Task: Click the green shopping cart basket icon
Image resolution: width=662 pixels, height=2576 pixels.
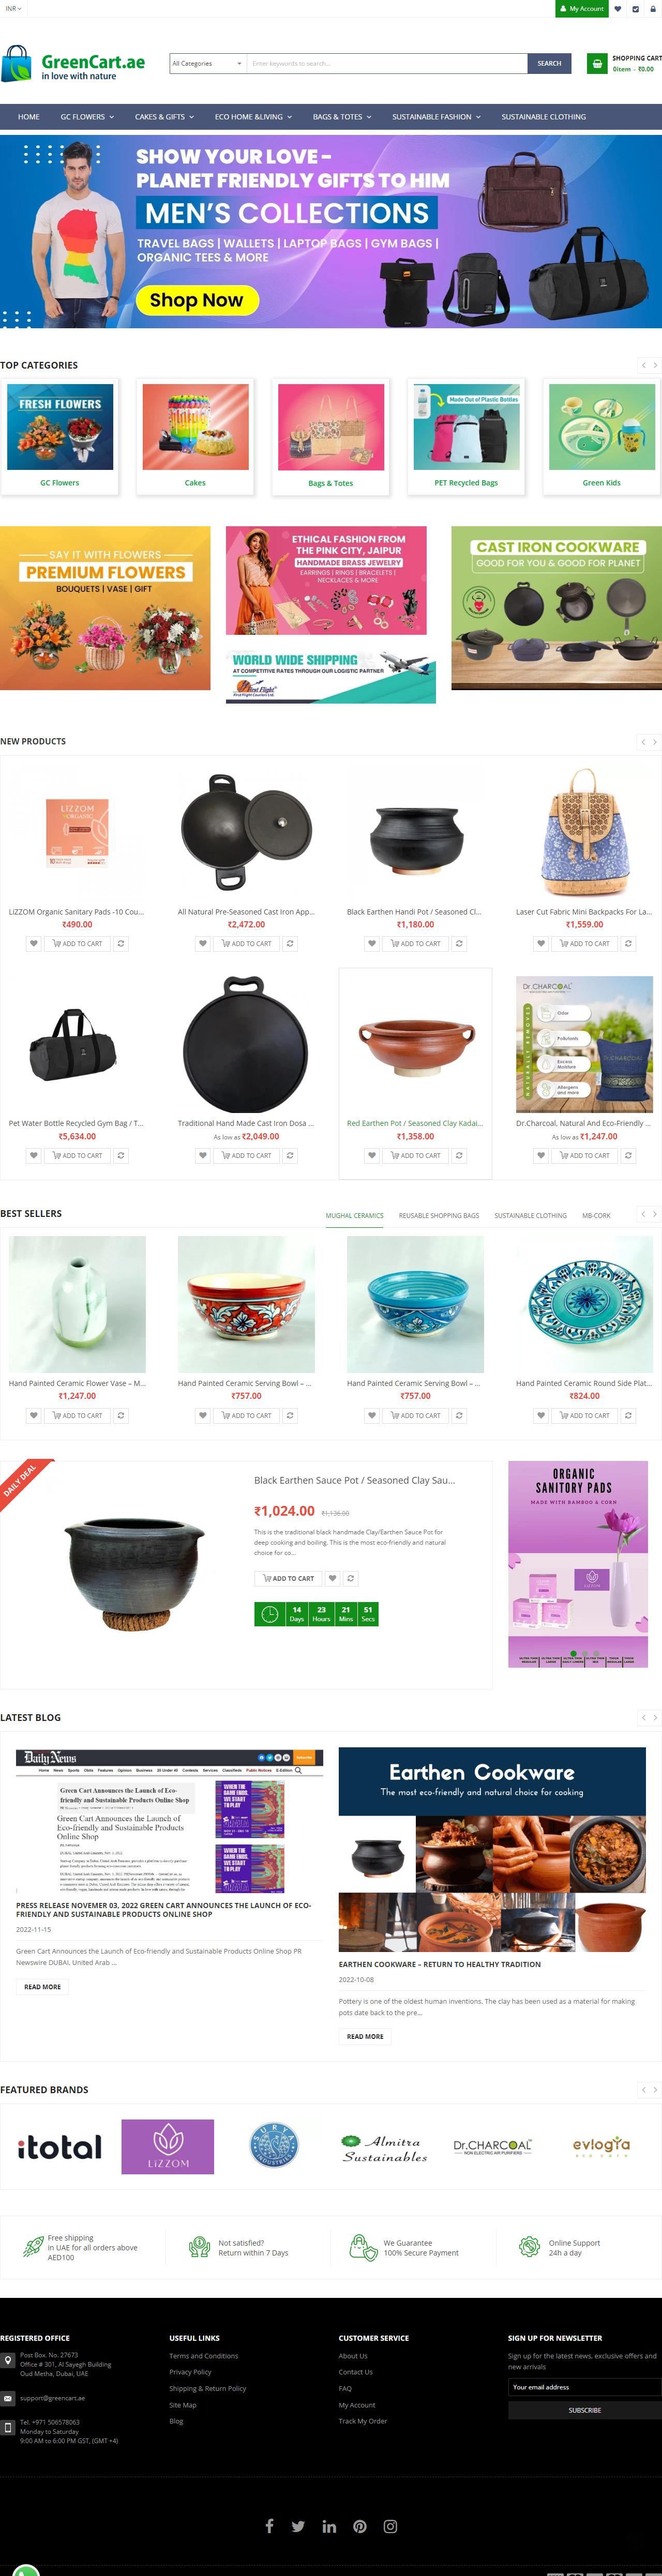Action: click(x=597, y=63)
